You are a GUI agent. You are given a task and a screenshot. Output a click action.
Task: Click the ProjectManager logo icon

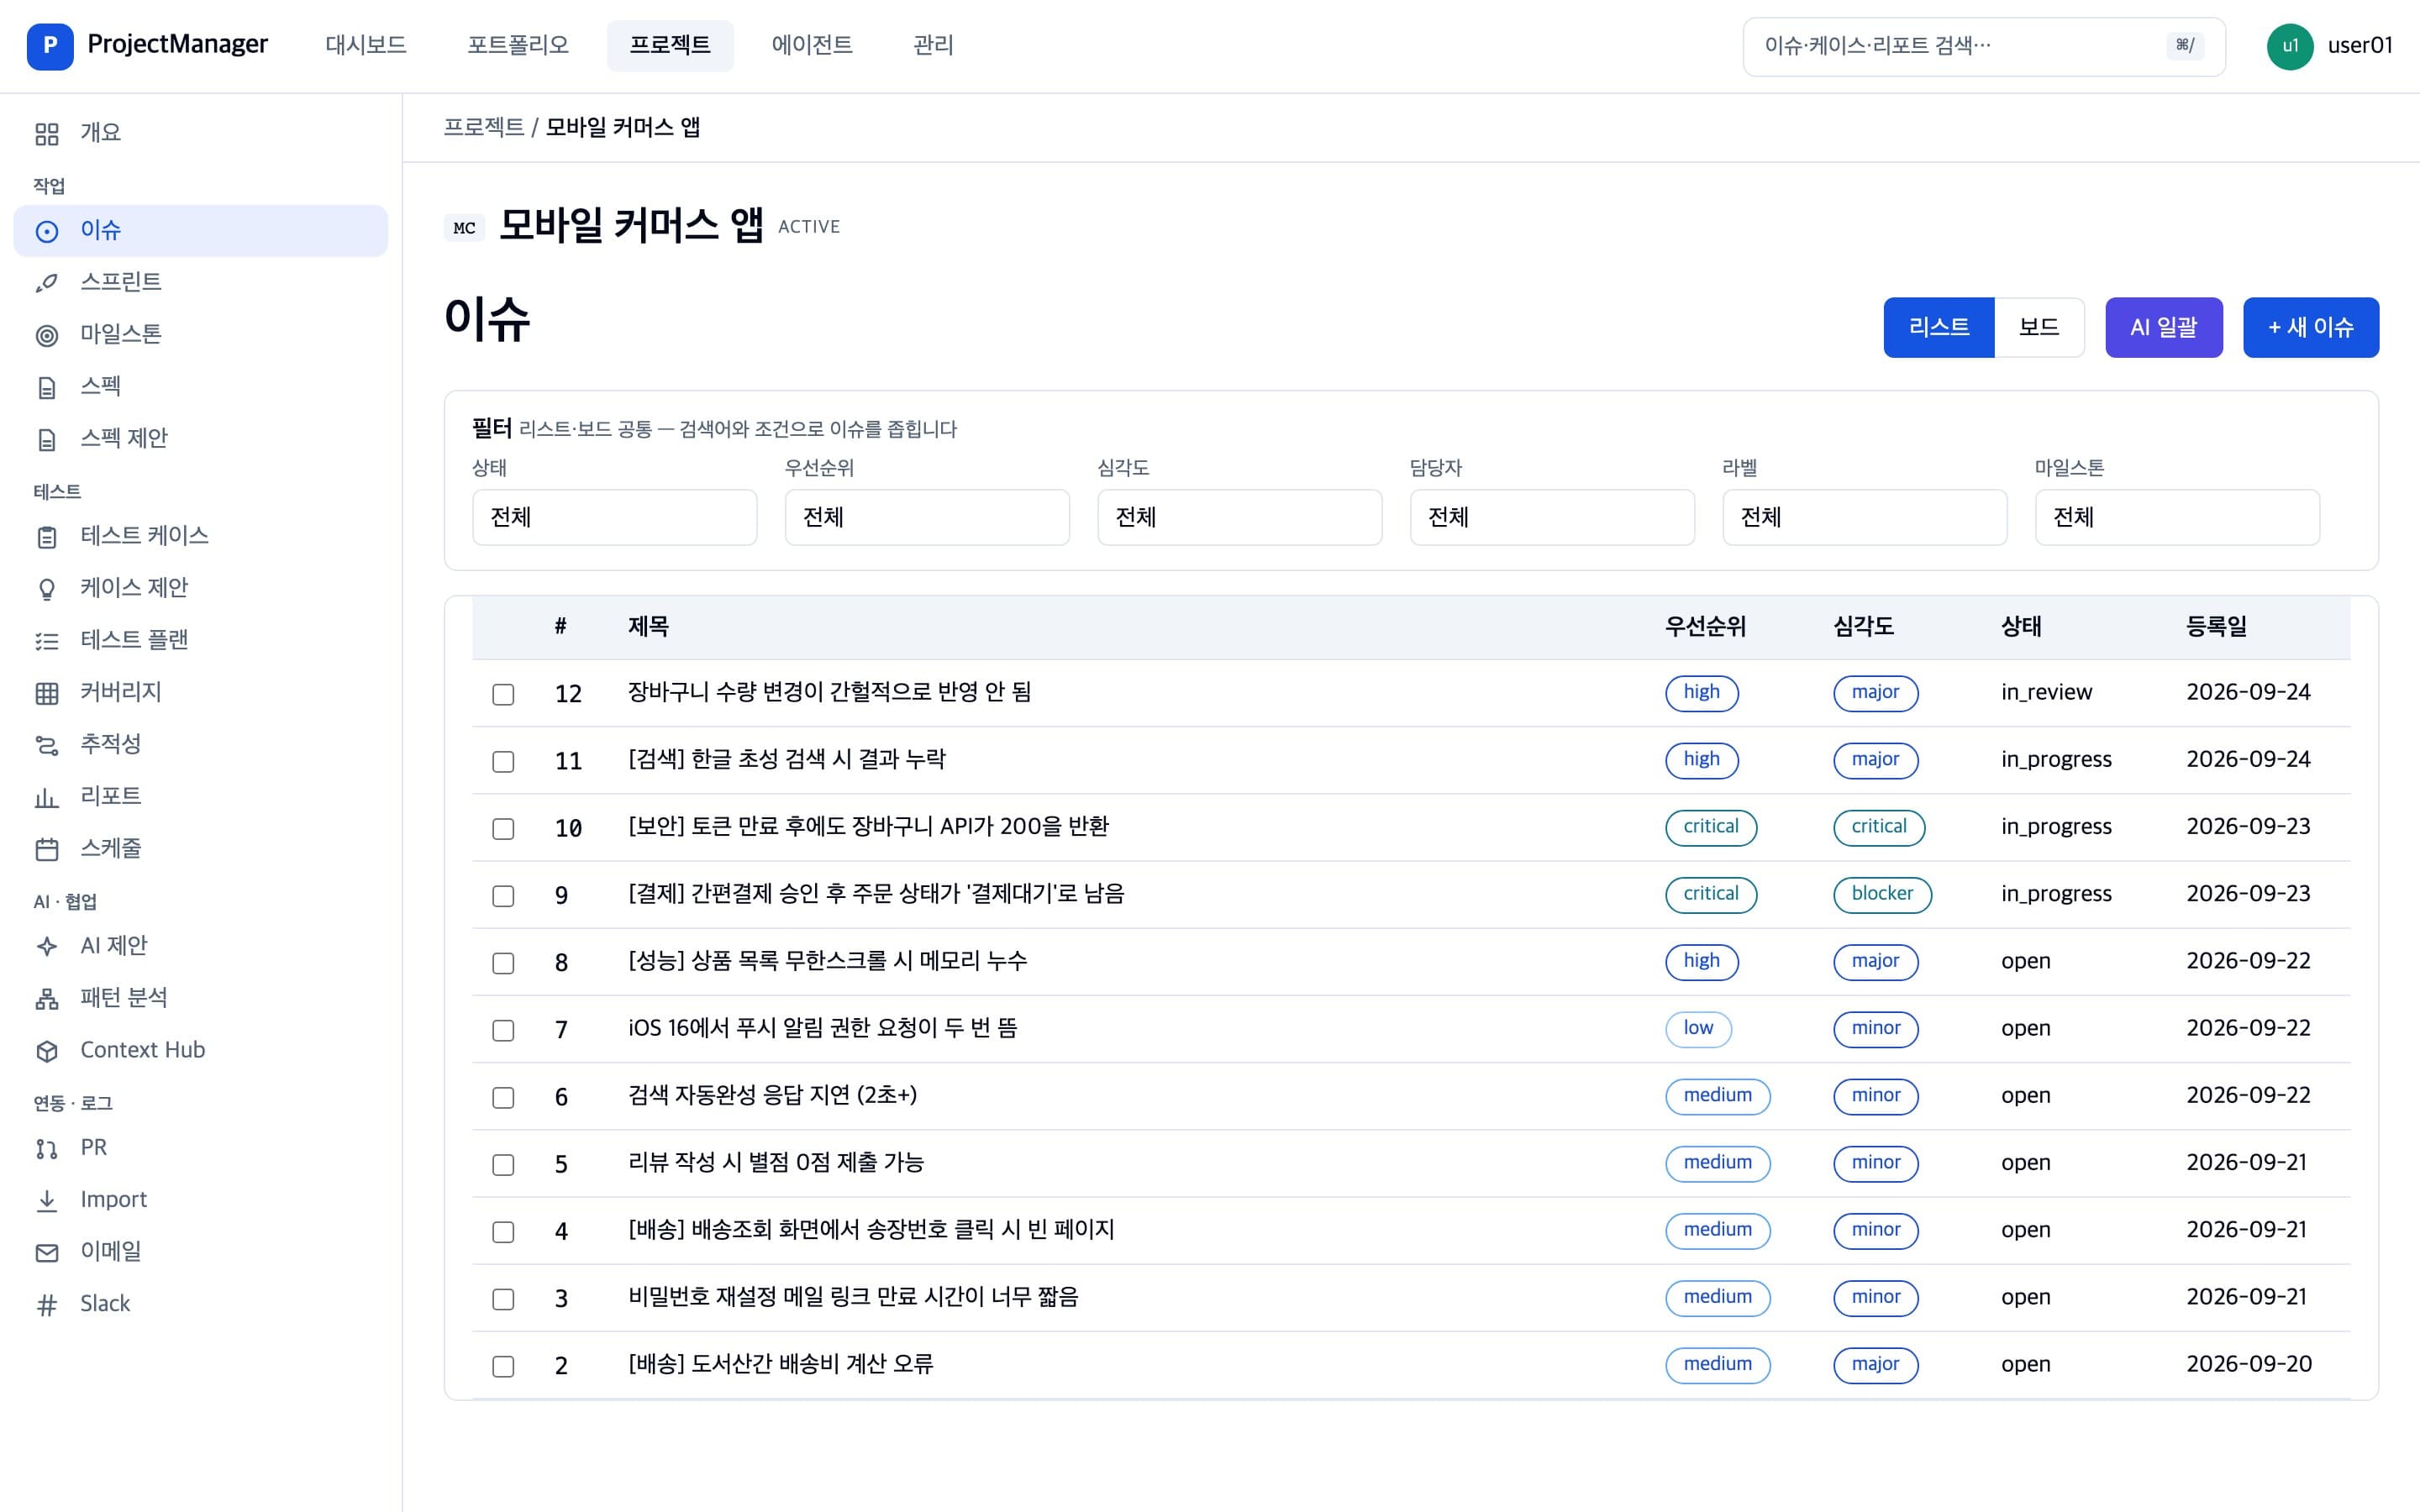tap(50, 46)
